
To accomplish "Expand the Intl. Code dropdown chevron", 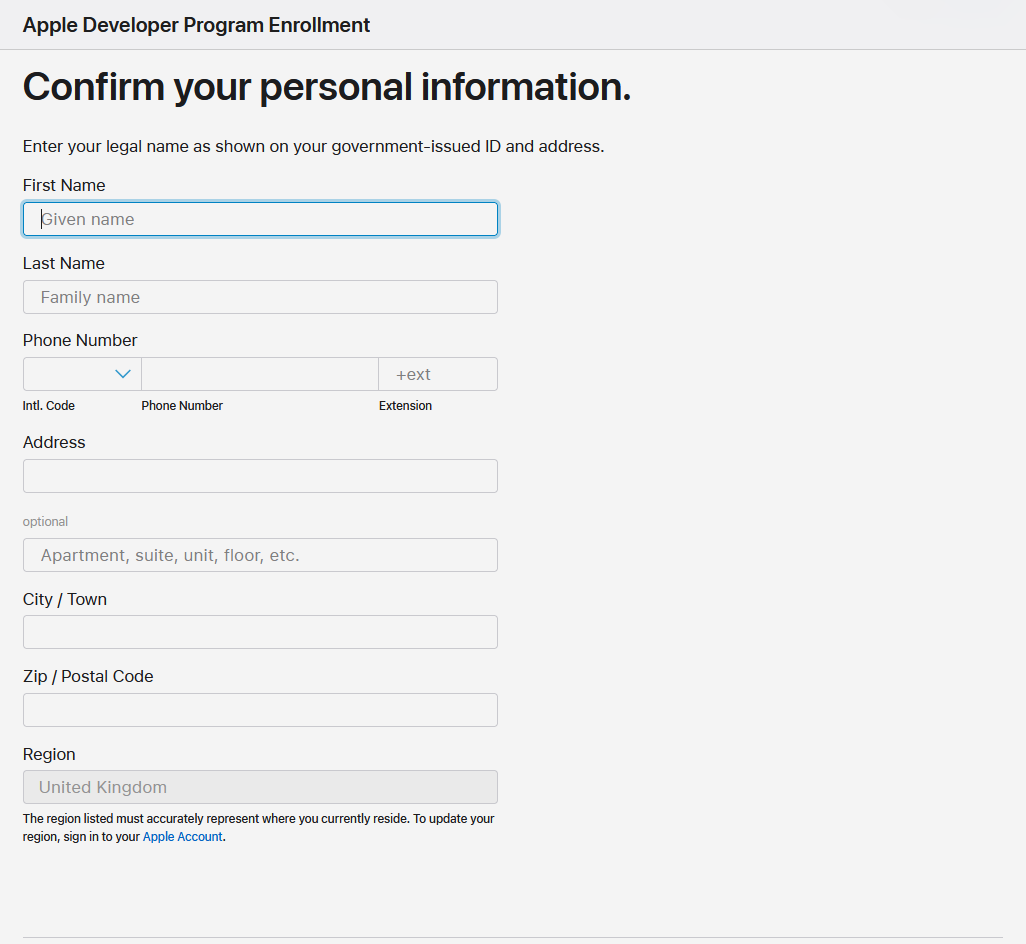I will (x=122, y=374).
